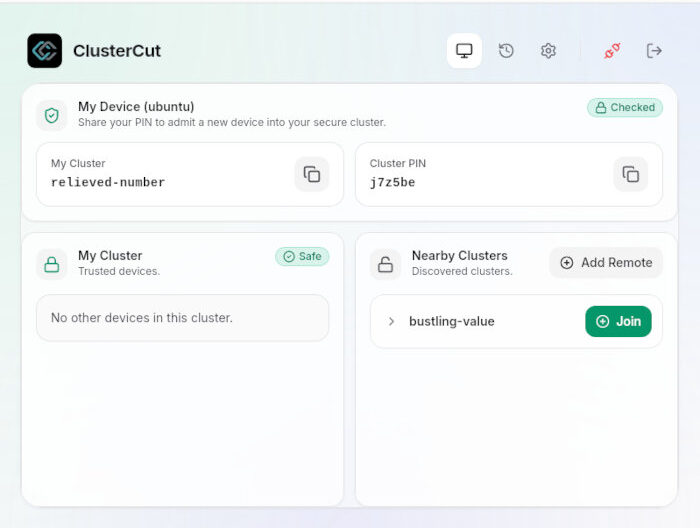700x528 pixels.
Task: Open the devices monitor view
Action: 464,50
